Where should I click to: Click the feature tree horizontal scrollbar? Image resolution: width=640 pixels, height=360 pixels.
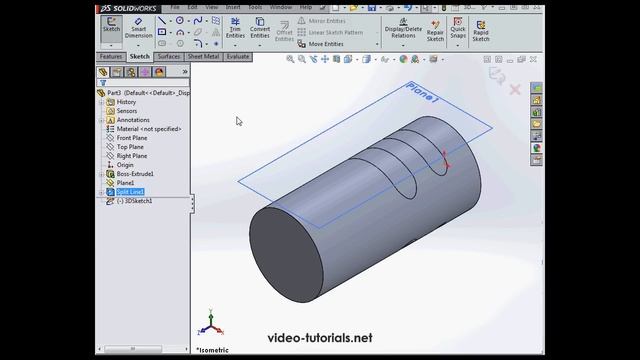click(x=143, y=349)
